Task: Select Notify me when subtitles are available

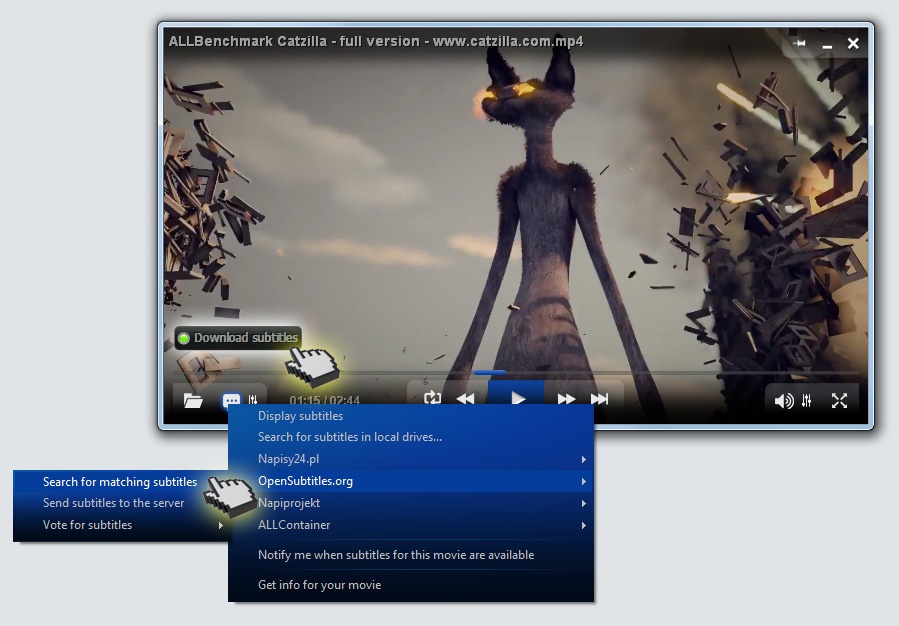Action: (x=411, y=555)
